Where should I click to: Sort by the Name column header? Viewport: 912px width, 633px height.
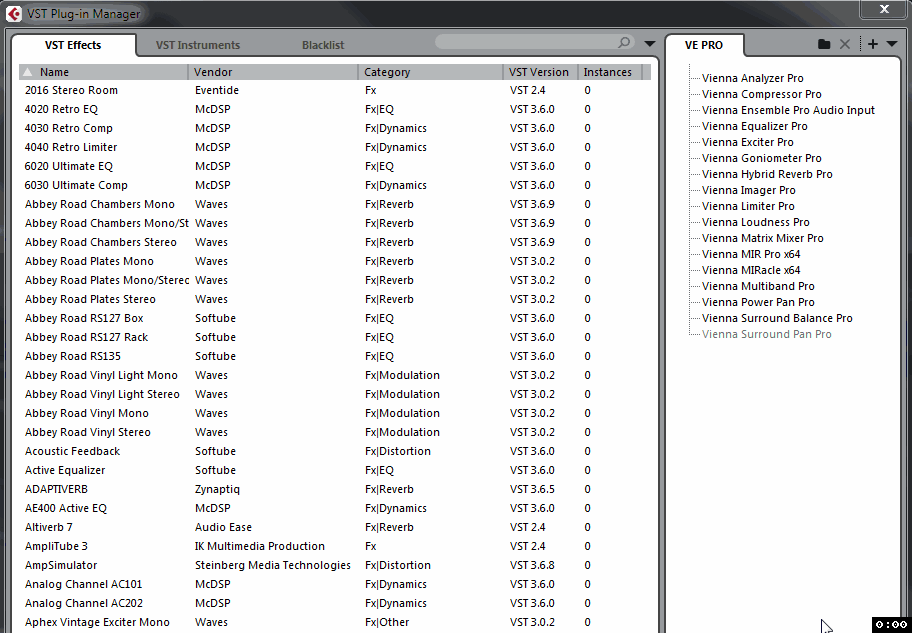[x=104, y=72]
